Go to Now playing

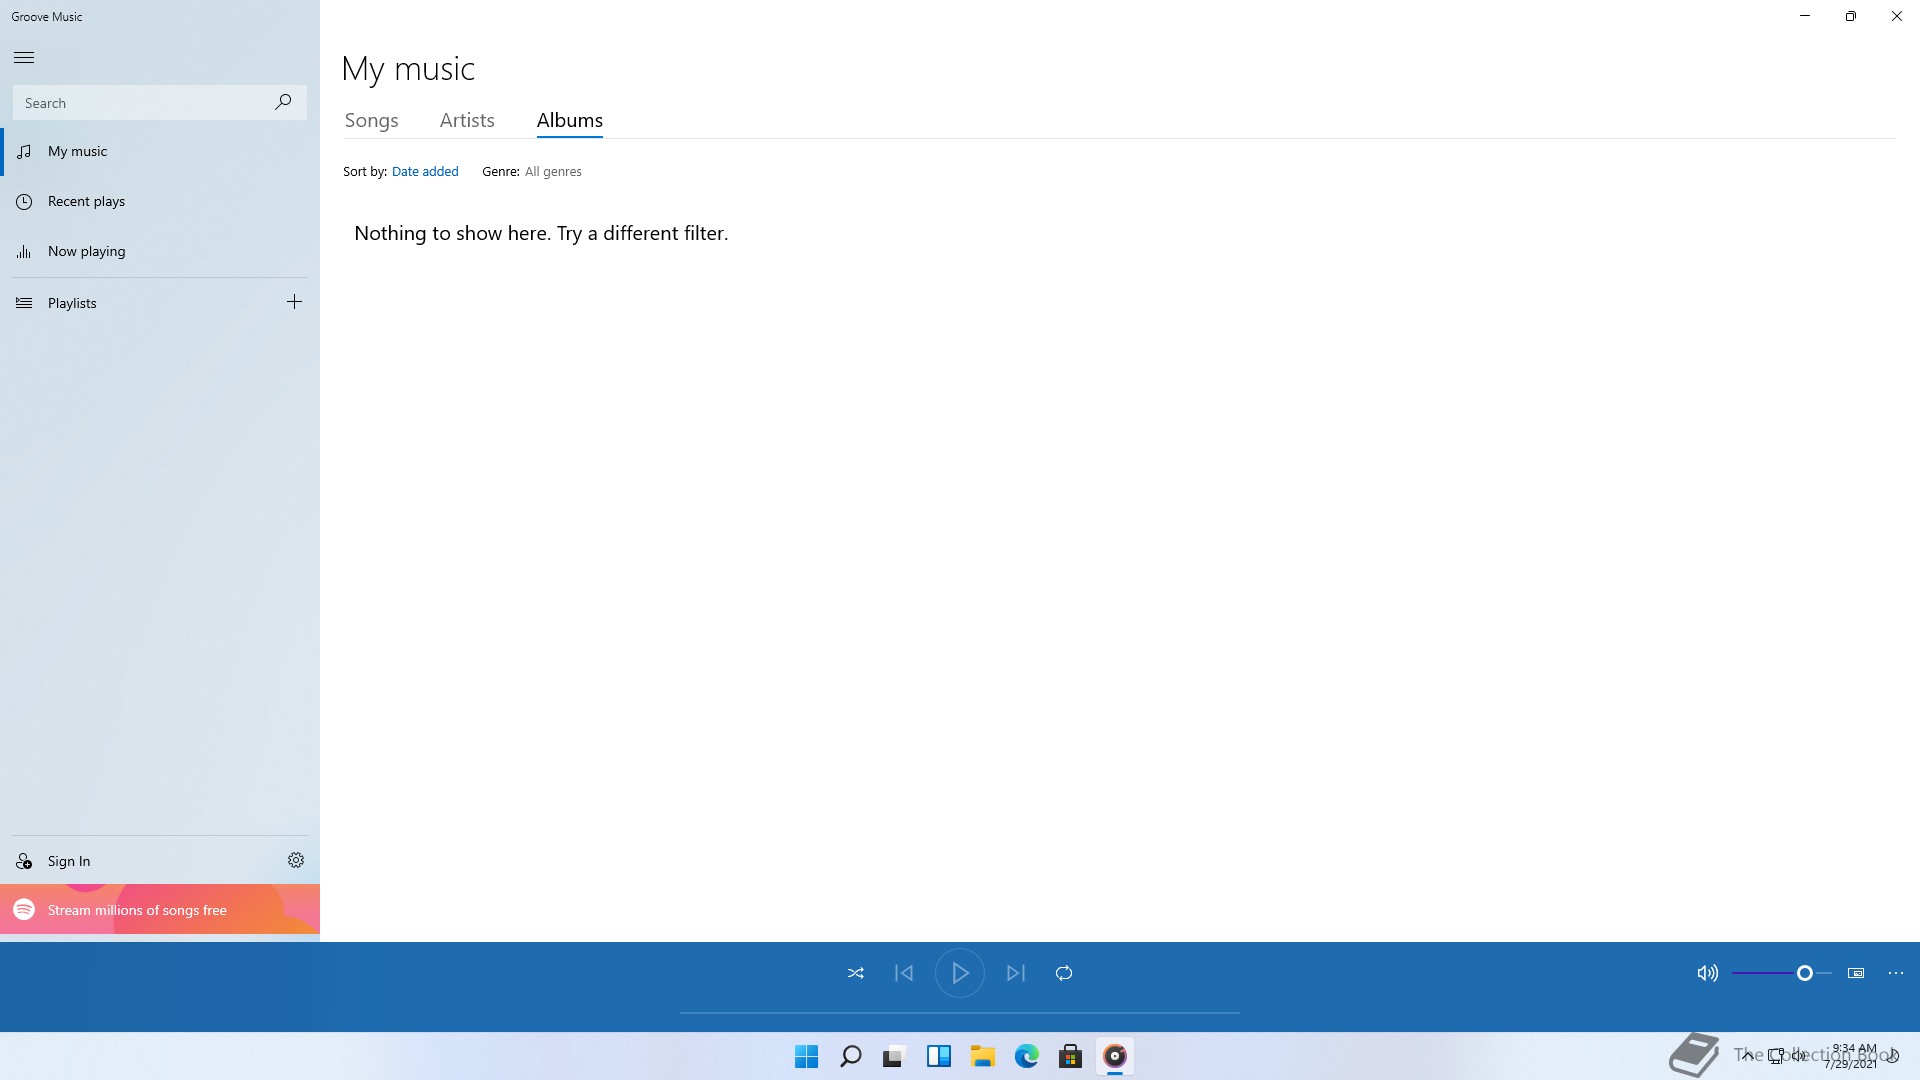(160, 251)
